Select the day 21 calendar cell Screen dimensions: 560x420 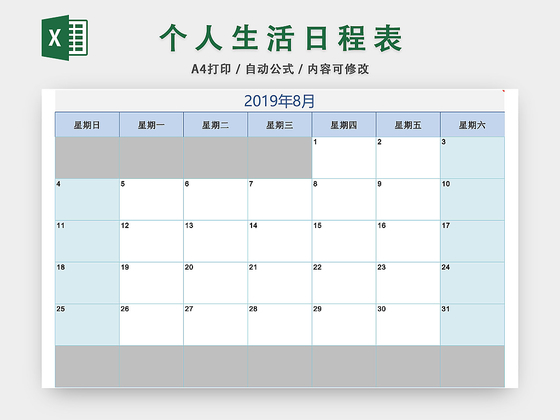click(280, 283)
